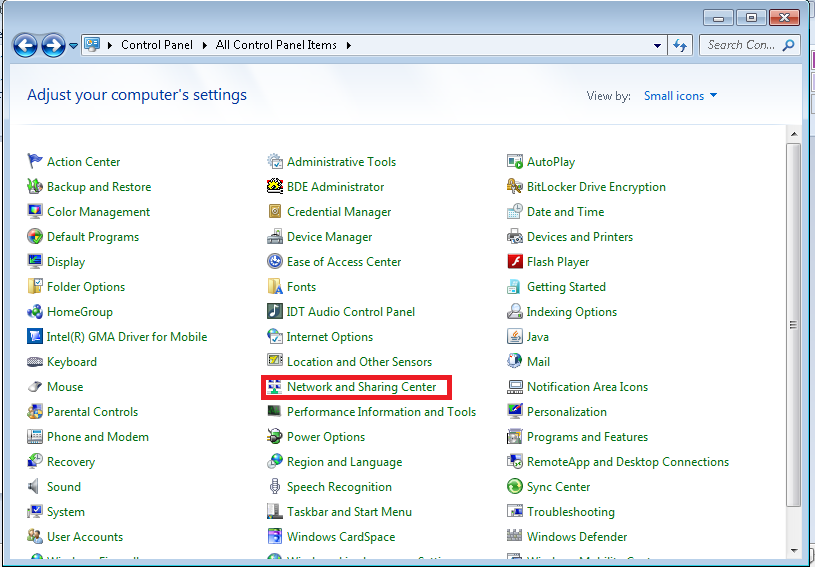
Task: Open the Devices and Printers link
Action: (x=580, y=236)
